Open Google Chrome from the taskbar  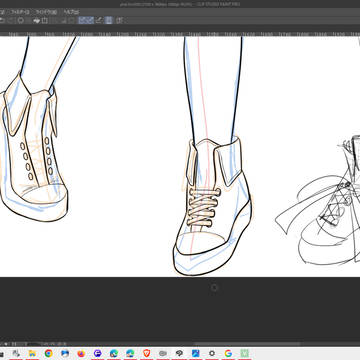click(x=49, y=353)
